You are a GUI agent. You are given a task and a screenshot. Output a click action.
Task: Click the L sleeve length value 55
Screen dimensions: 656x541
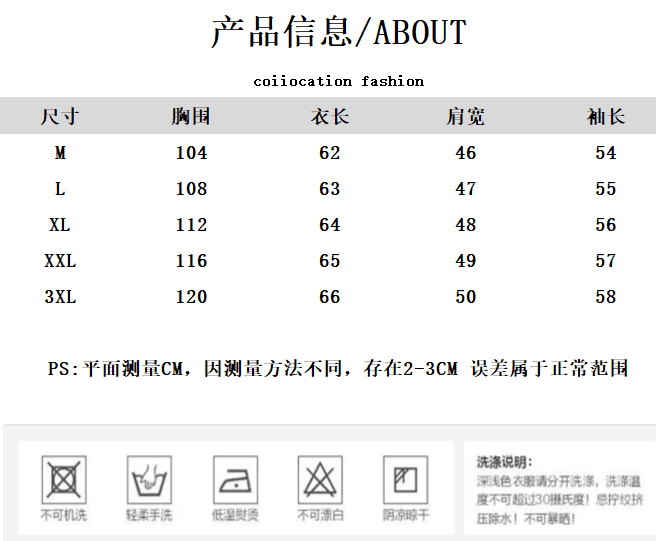tap(606, 189)
